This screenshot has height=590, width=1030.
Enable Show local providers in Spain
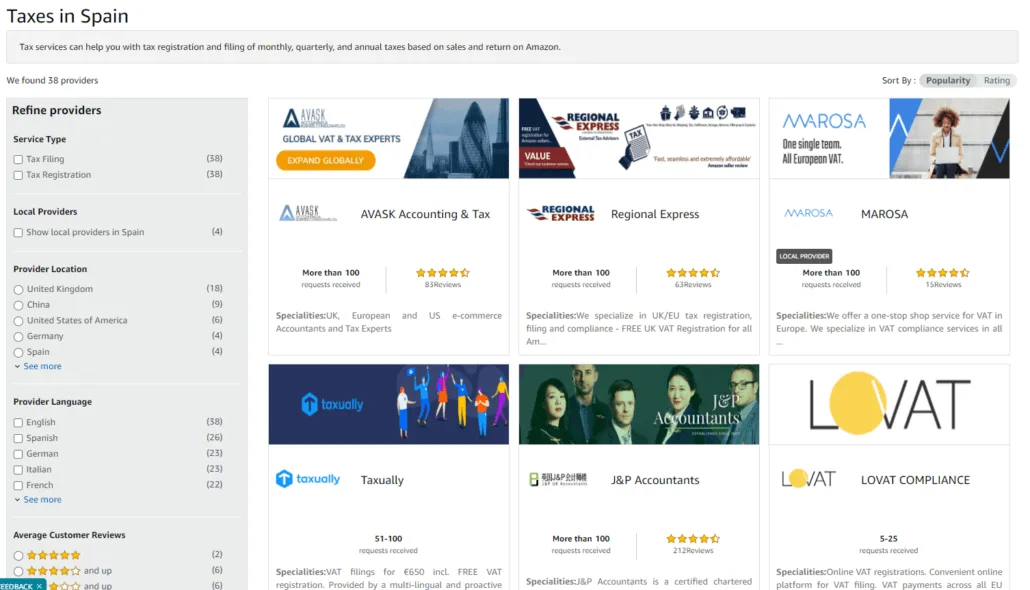tap(18, 233)
